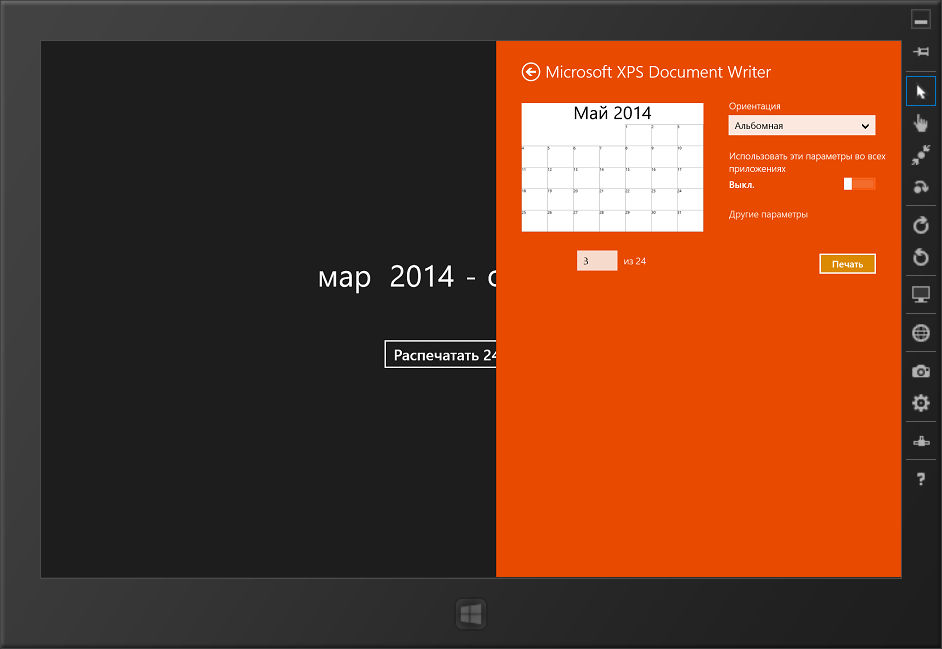942x649 pixels.
Task: Minimize the simulator window
Action: pyautogui.click(x=920, y=20)
